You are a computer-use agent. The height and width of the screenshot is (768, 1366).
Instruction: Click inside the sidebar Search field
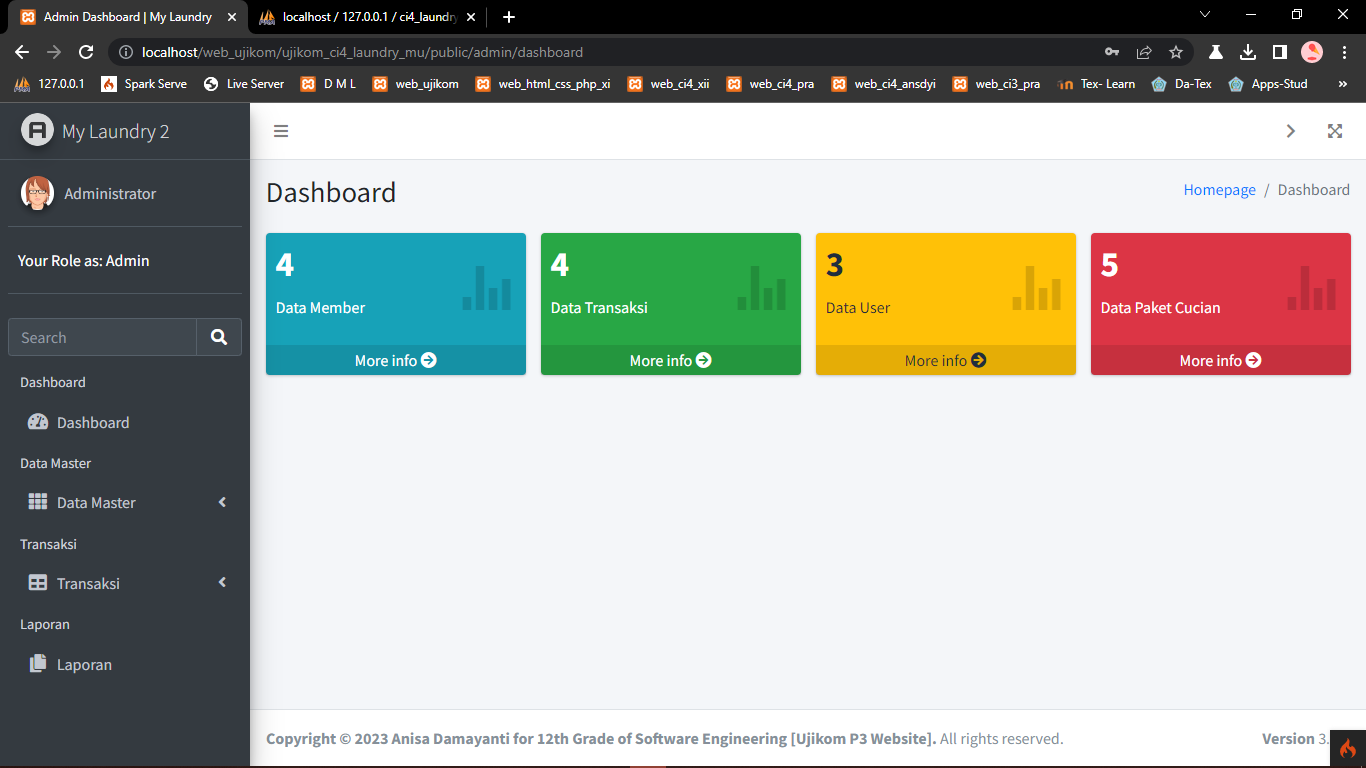(x=100, y=337)
